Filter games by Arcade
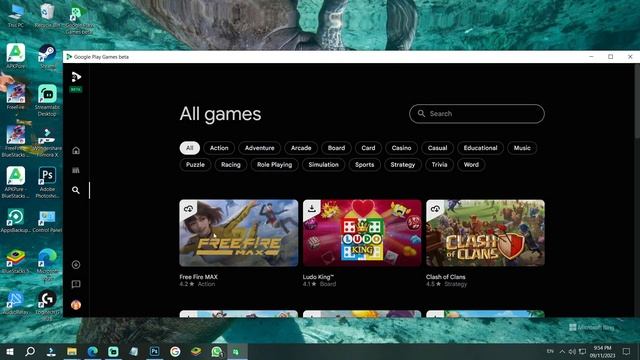Image resolution: width=640 pixels, height=360 pixels. click(301, 148)
